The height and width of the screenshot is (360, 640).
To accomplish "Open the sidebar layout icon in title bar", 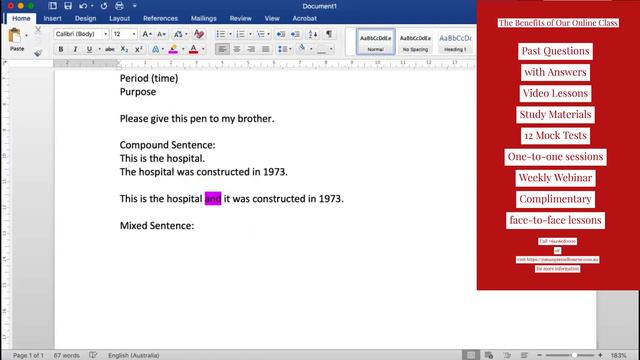I will [x=53, y=6].
